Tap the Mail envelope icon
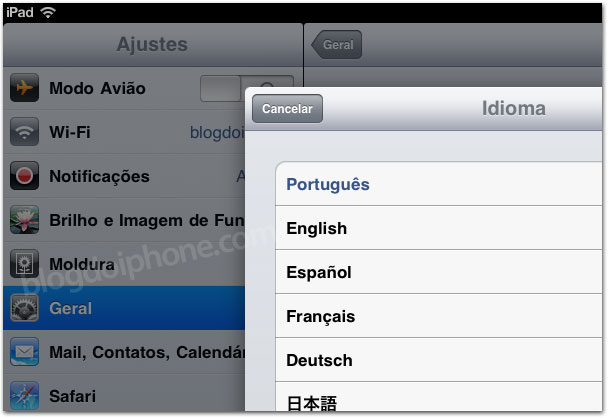The height and width of the screenshot is (418, 609). pyautogui.click(x=24, y=352)
